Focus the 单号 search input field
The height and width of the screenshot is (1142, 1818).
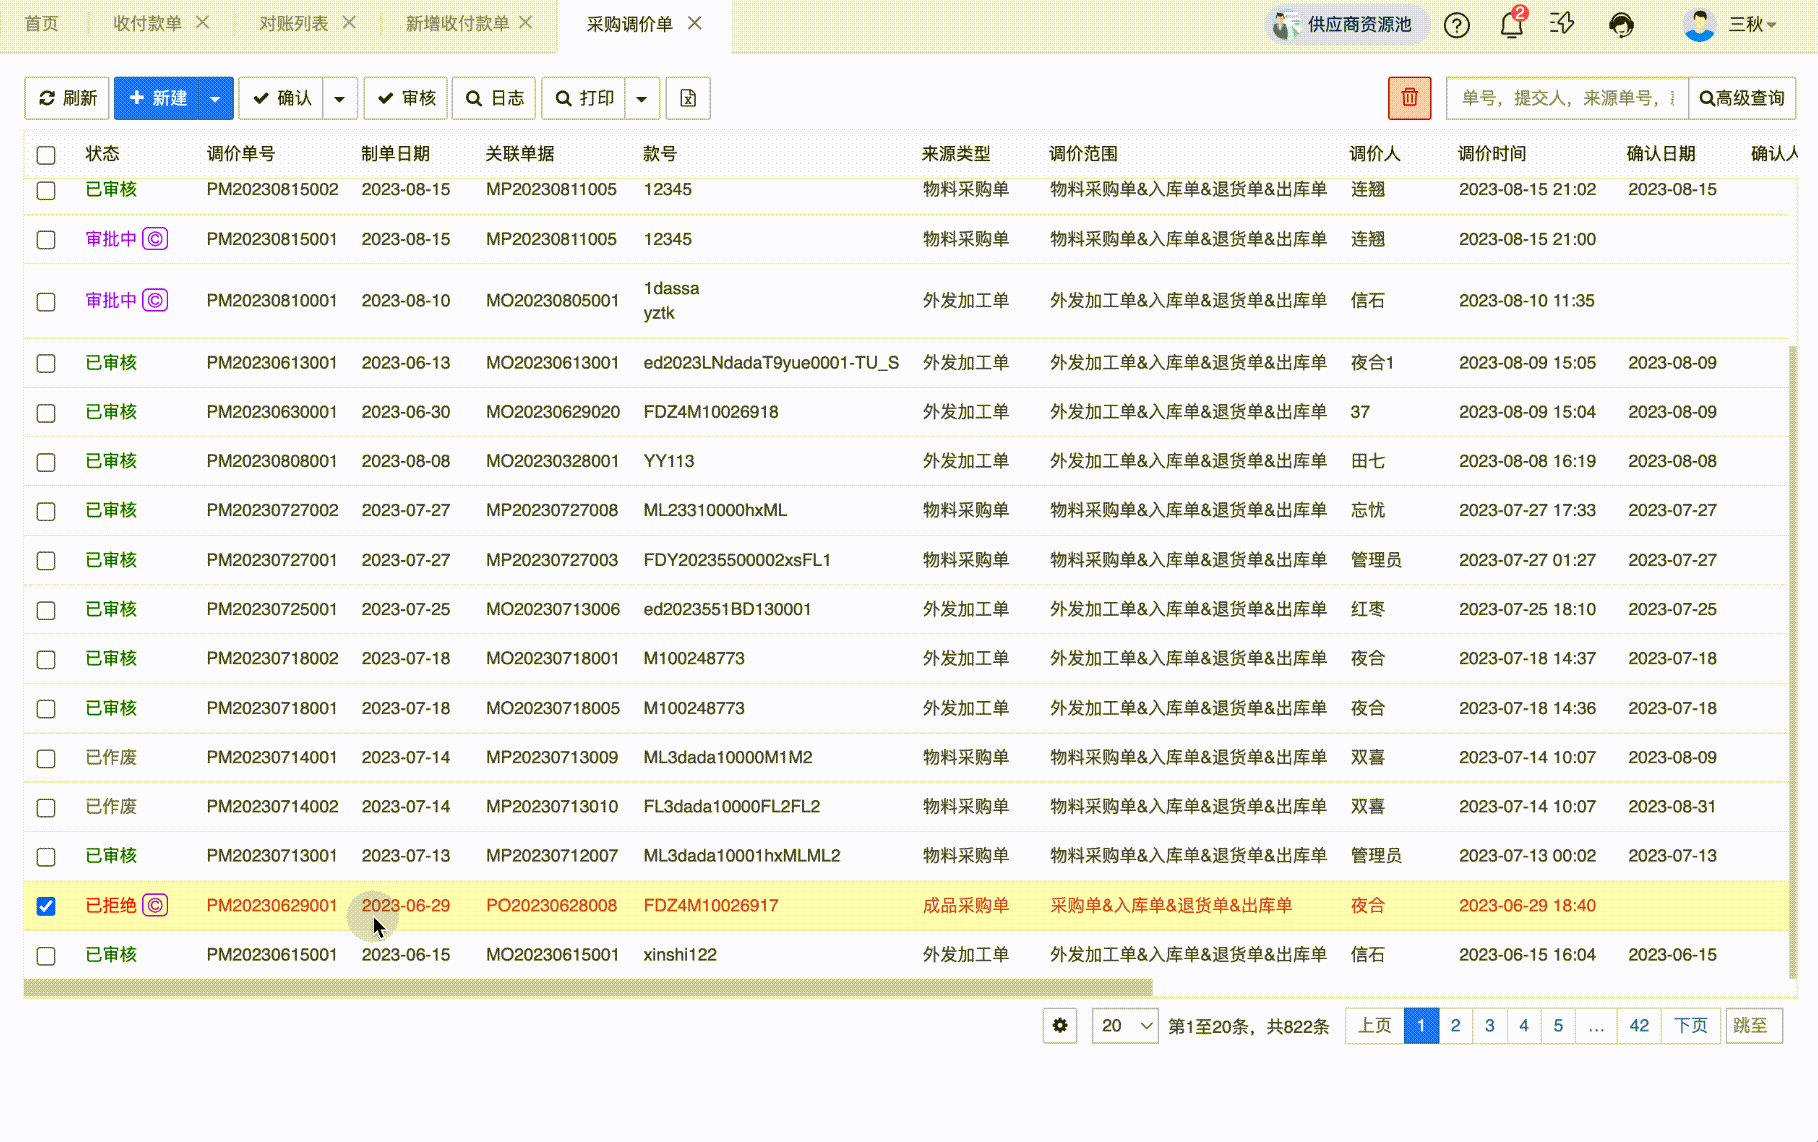click(1566, 98)
